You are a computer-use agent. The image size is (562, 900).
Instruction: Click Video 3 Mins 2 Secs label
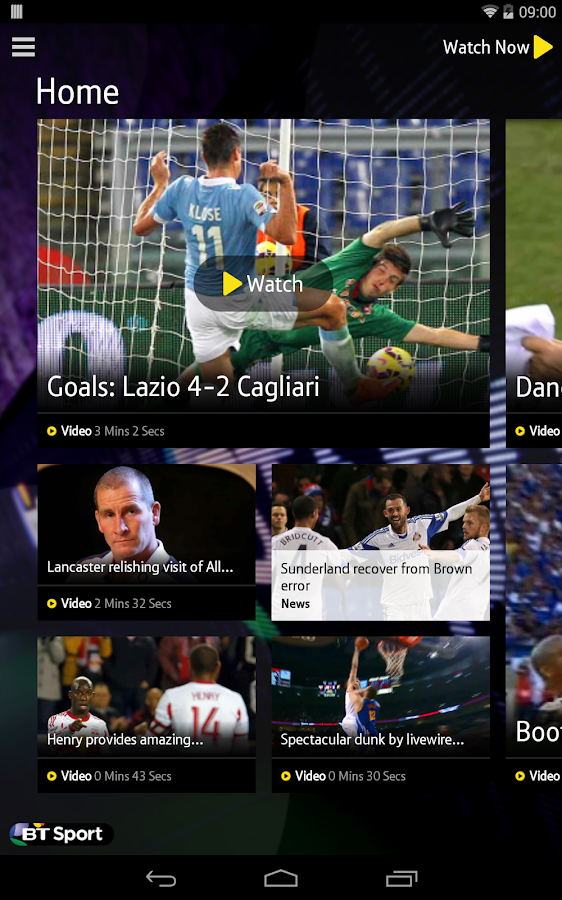(106, 431)
